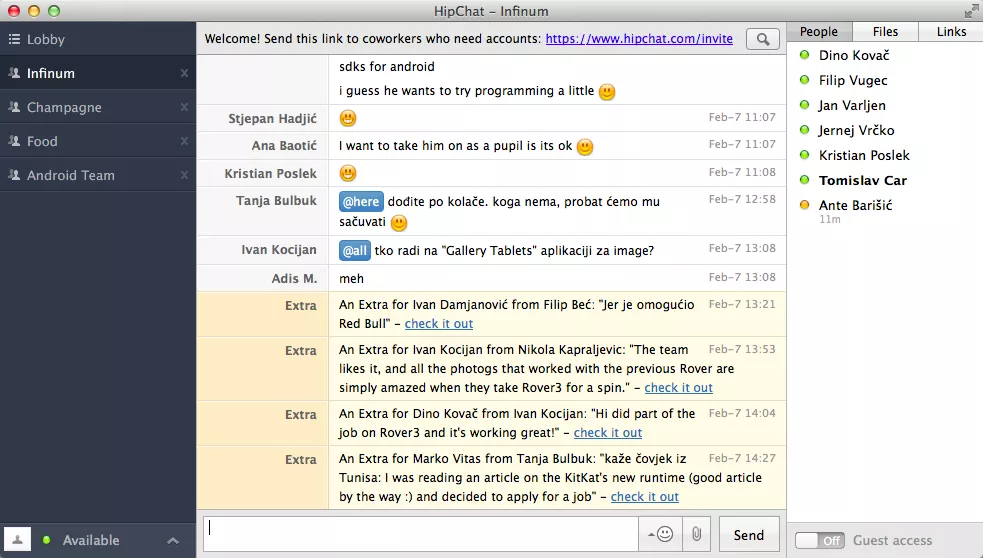Screen dimensions: 983x558
Task: Close the Android Team room
Action: click(x=184, y=176)
